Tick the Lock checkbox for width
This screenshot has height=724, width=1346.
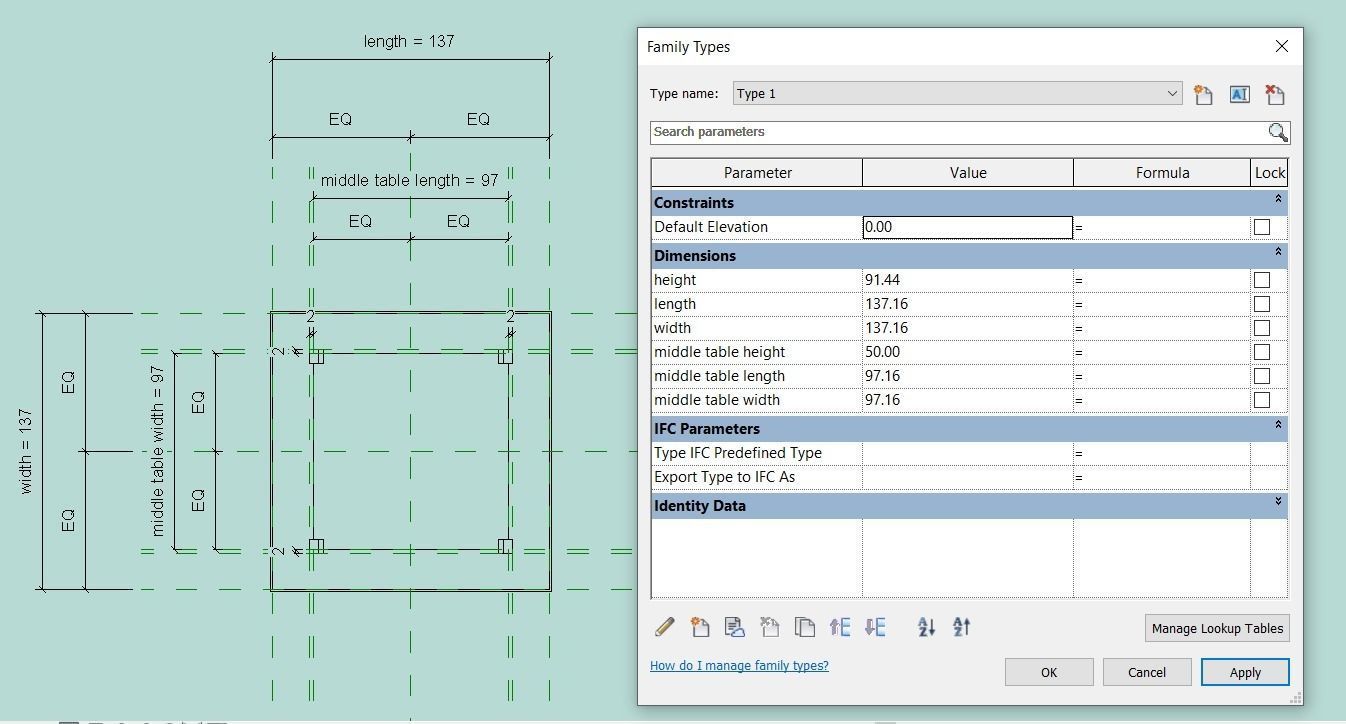(x=1262, y=328)
